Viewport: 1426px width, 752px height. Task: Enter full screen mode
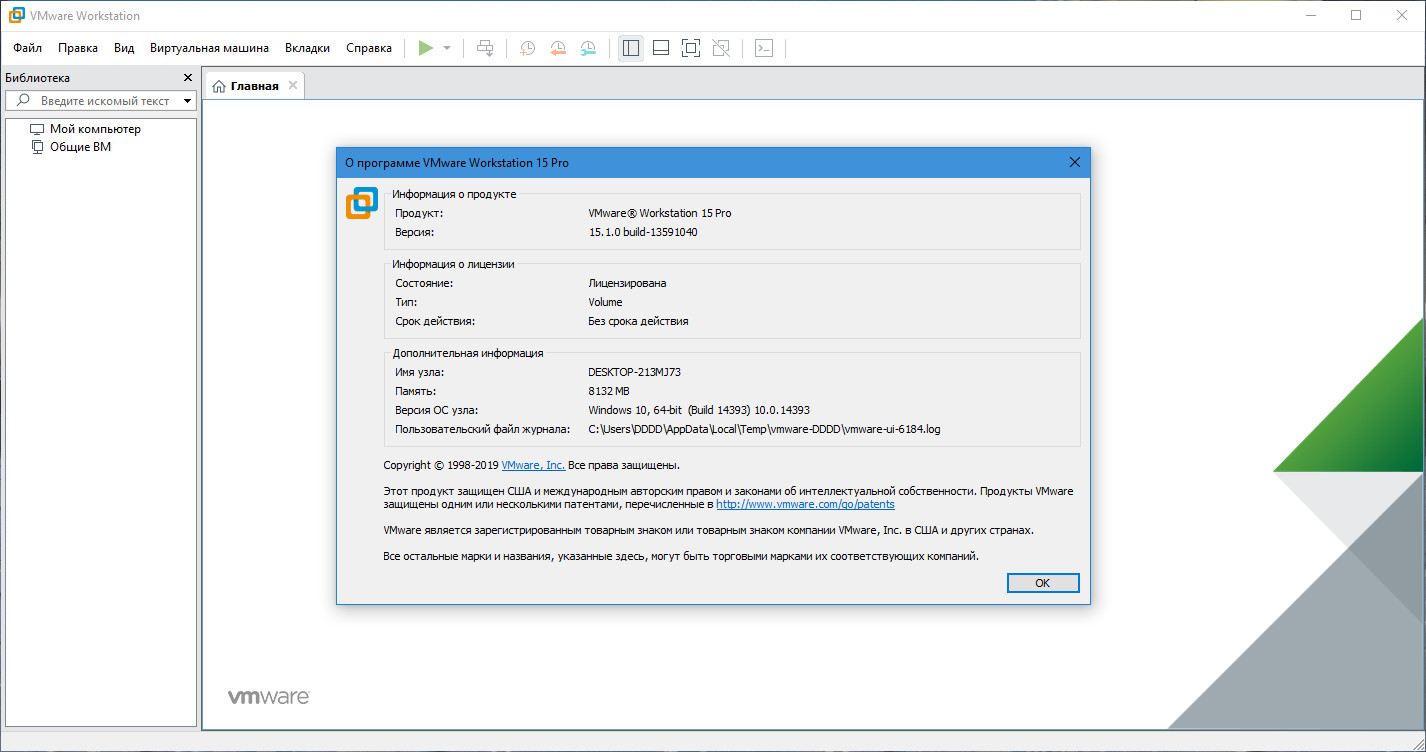click(x=690, y=47)
